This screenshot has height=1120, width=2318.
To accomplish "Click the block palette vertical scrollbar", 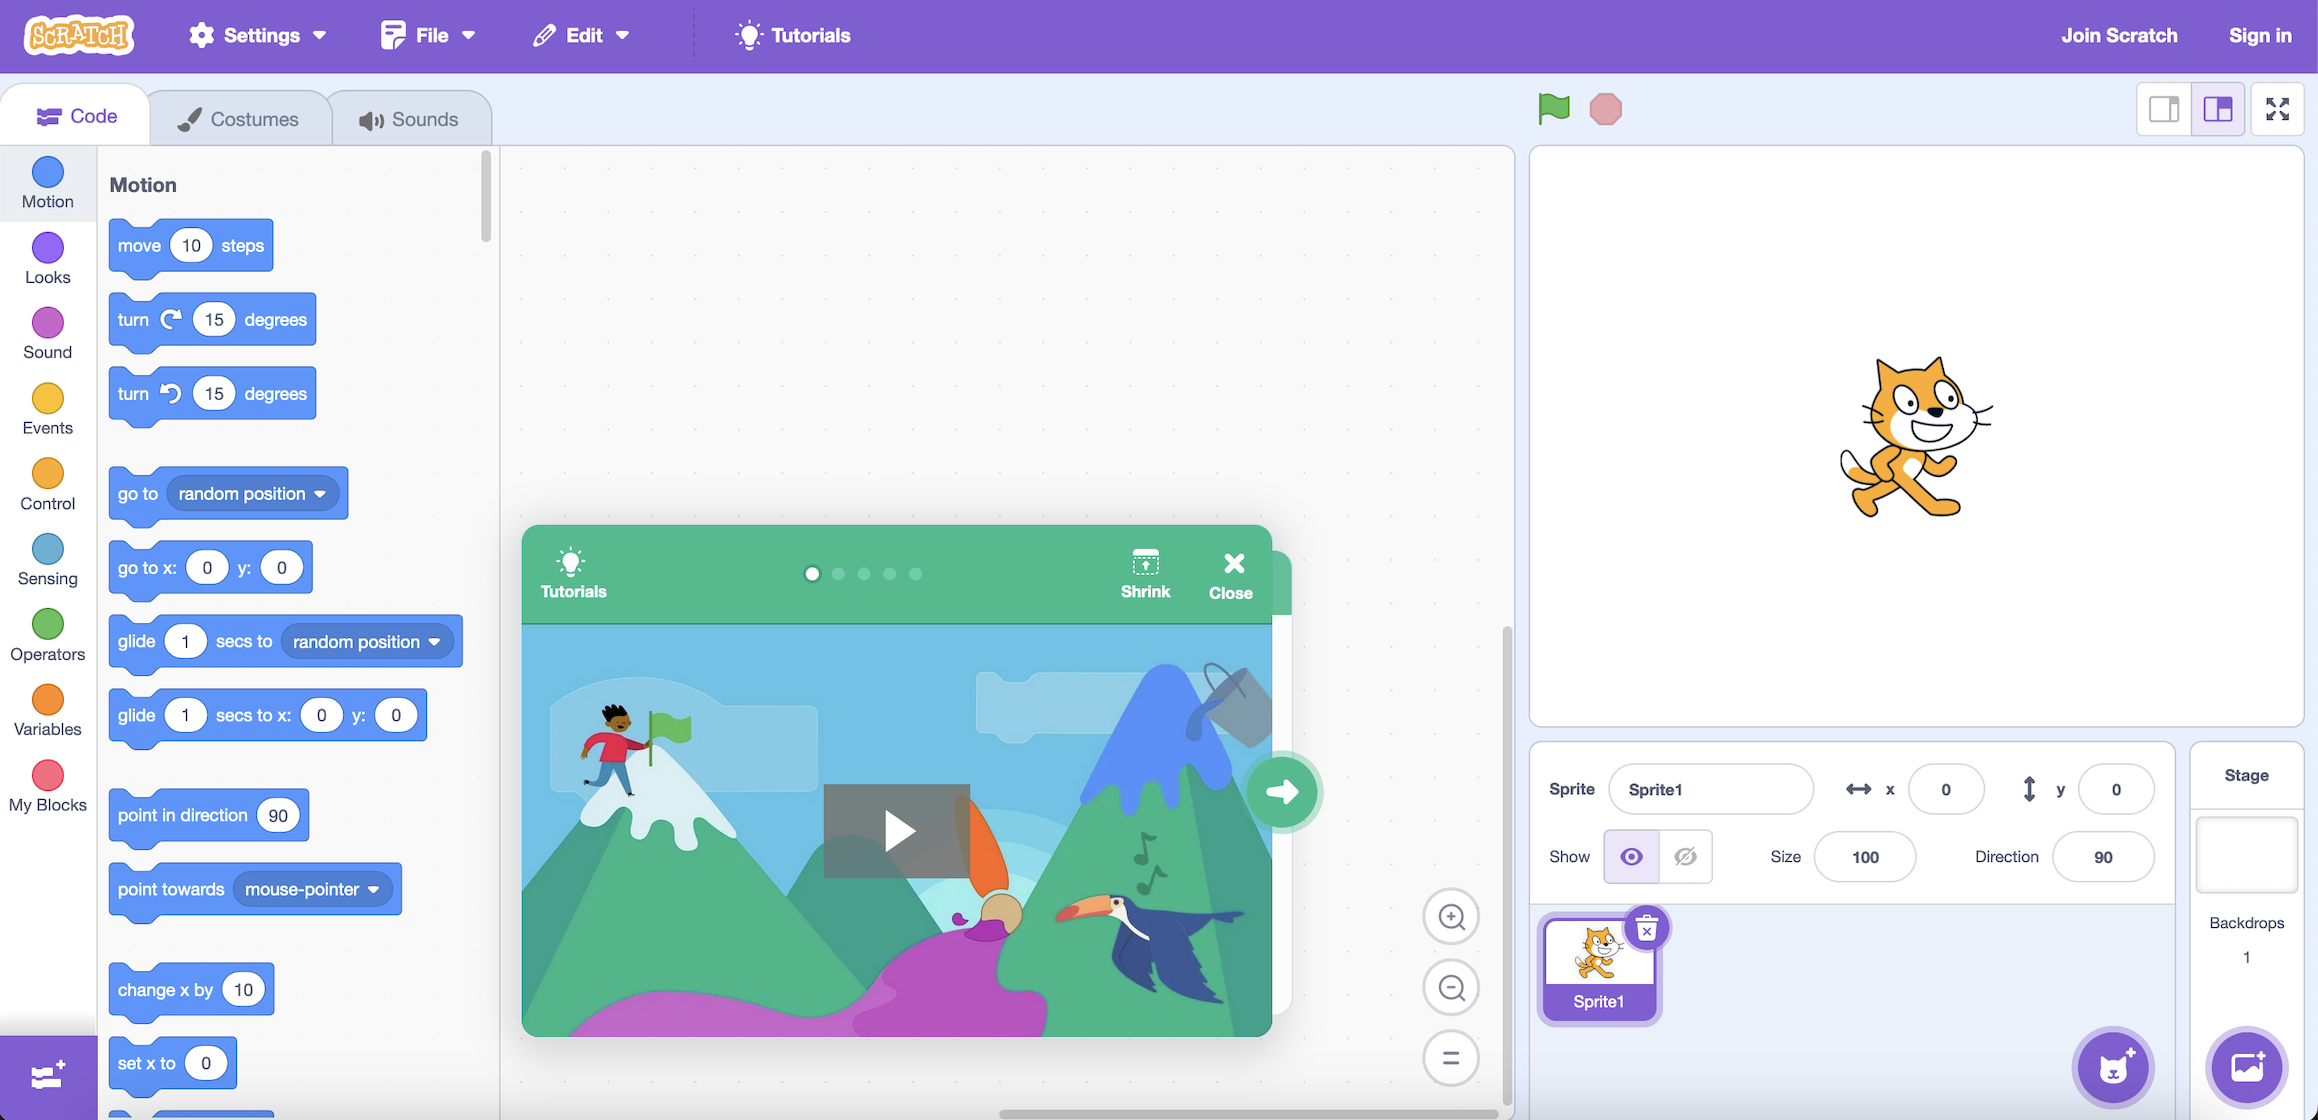I will click(x=486, y=196).
